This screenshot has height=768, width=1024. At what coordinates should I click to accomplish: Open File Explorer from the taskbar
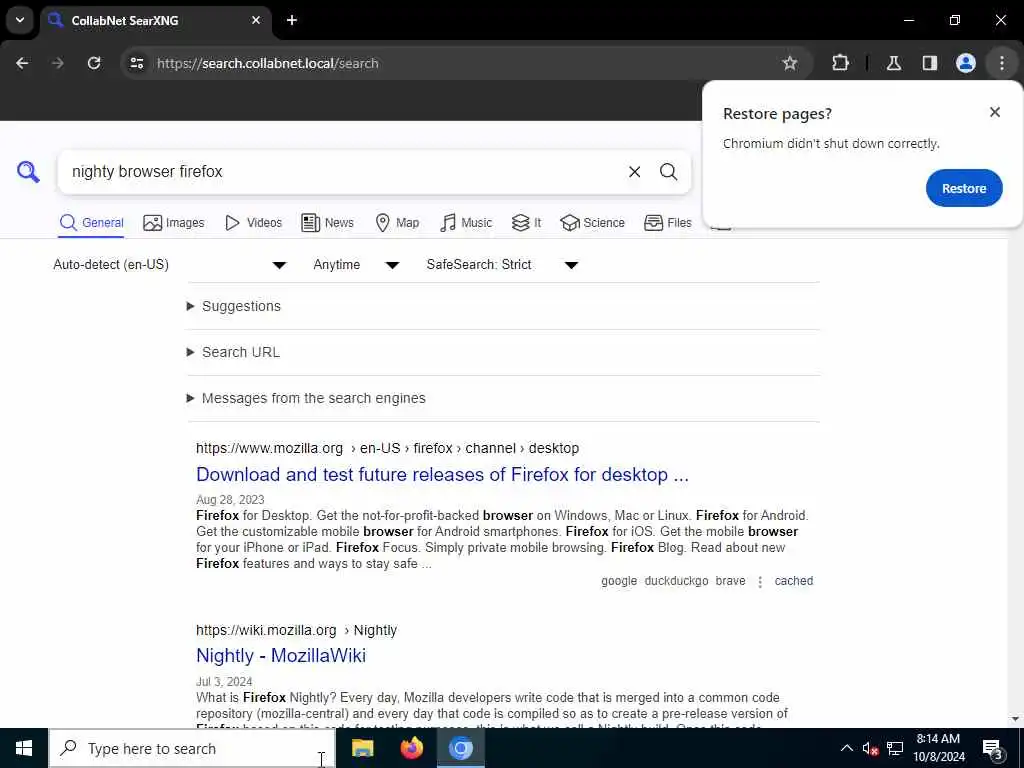(x=362, y=748)
